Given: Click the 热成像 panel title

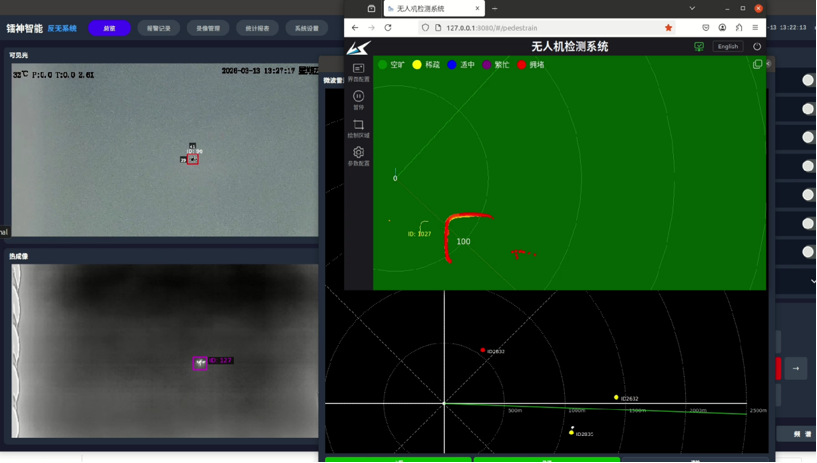Looking at the screenshot, I should pos(18,256).
